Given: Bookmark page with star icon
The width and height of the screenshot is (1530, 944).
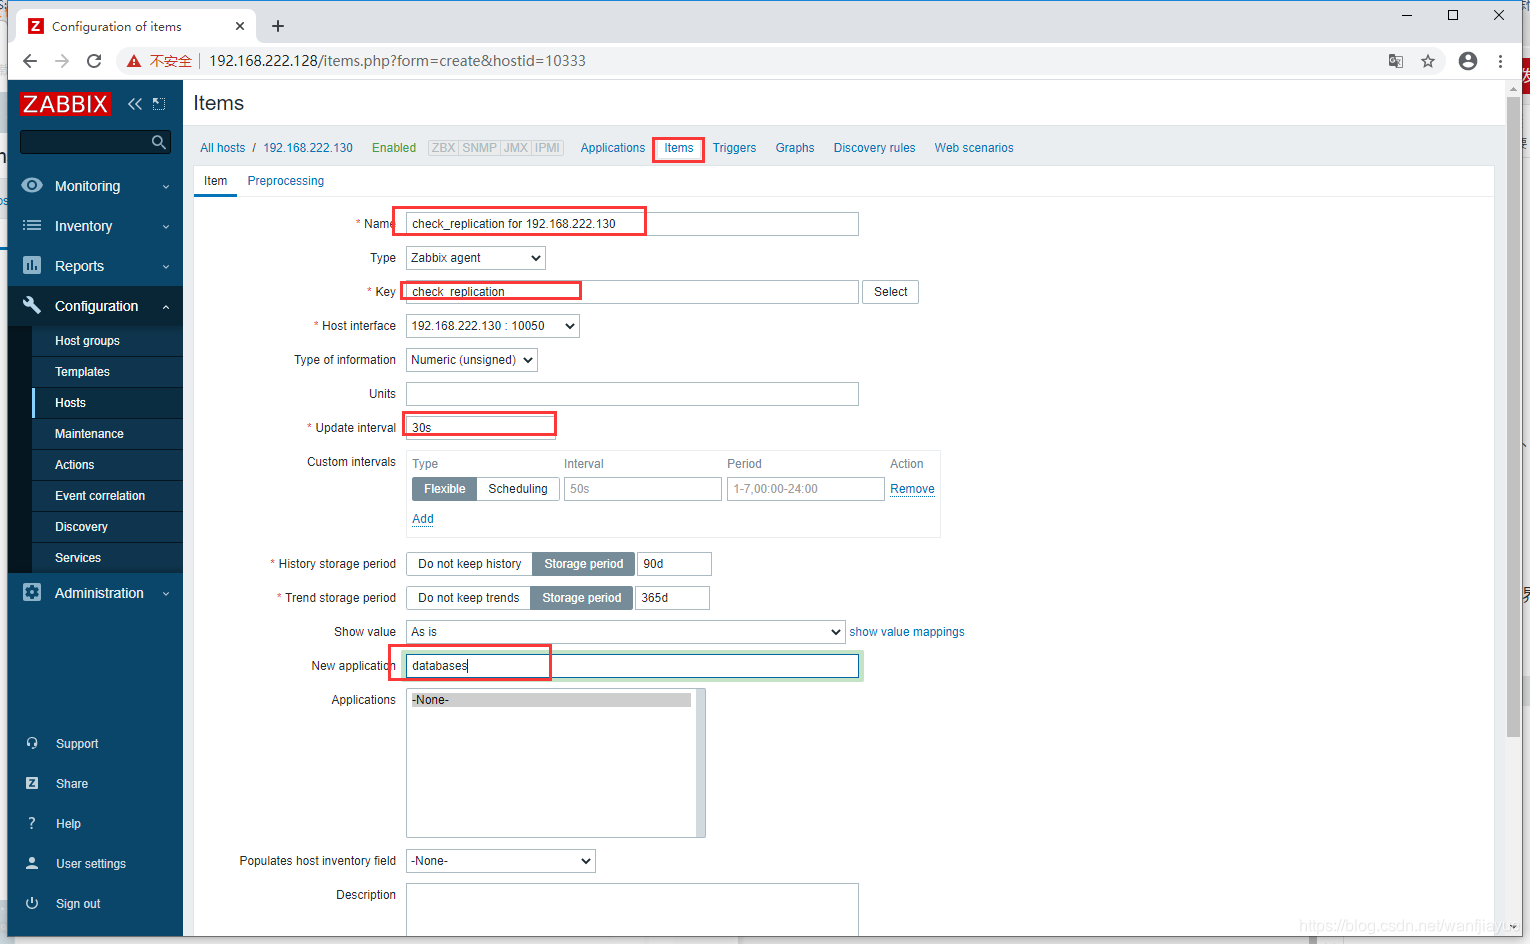Looking at the screenshot, I should (1428, 61).
